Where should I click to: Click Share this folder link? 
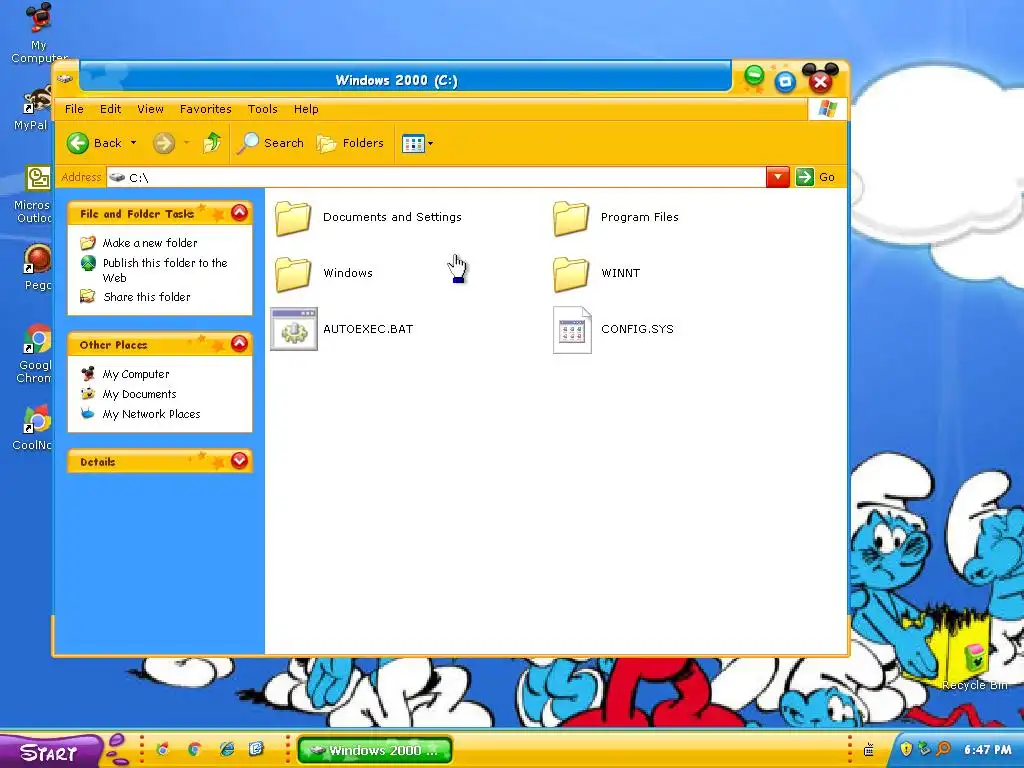click(147, 296)
